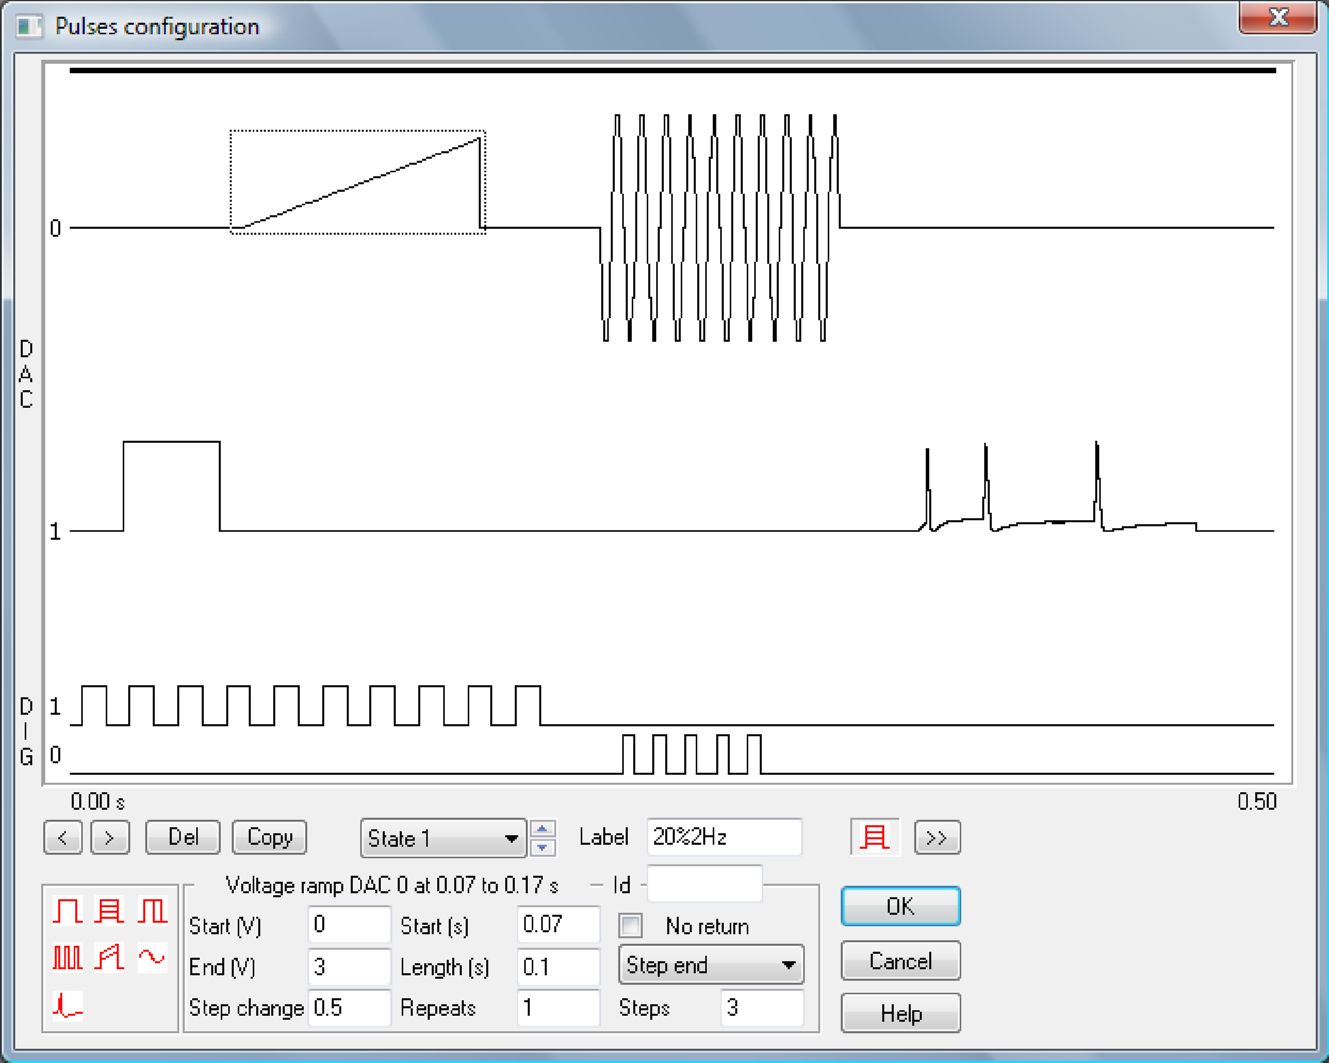Open the State 1 dropdown
This screenshot has width=1329, height=1063.
point(441,839)
